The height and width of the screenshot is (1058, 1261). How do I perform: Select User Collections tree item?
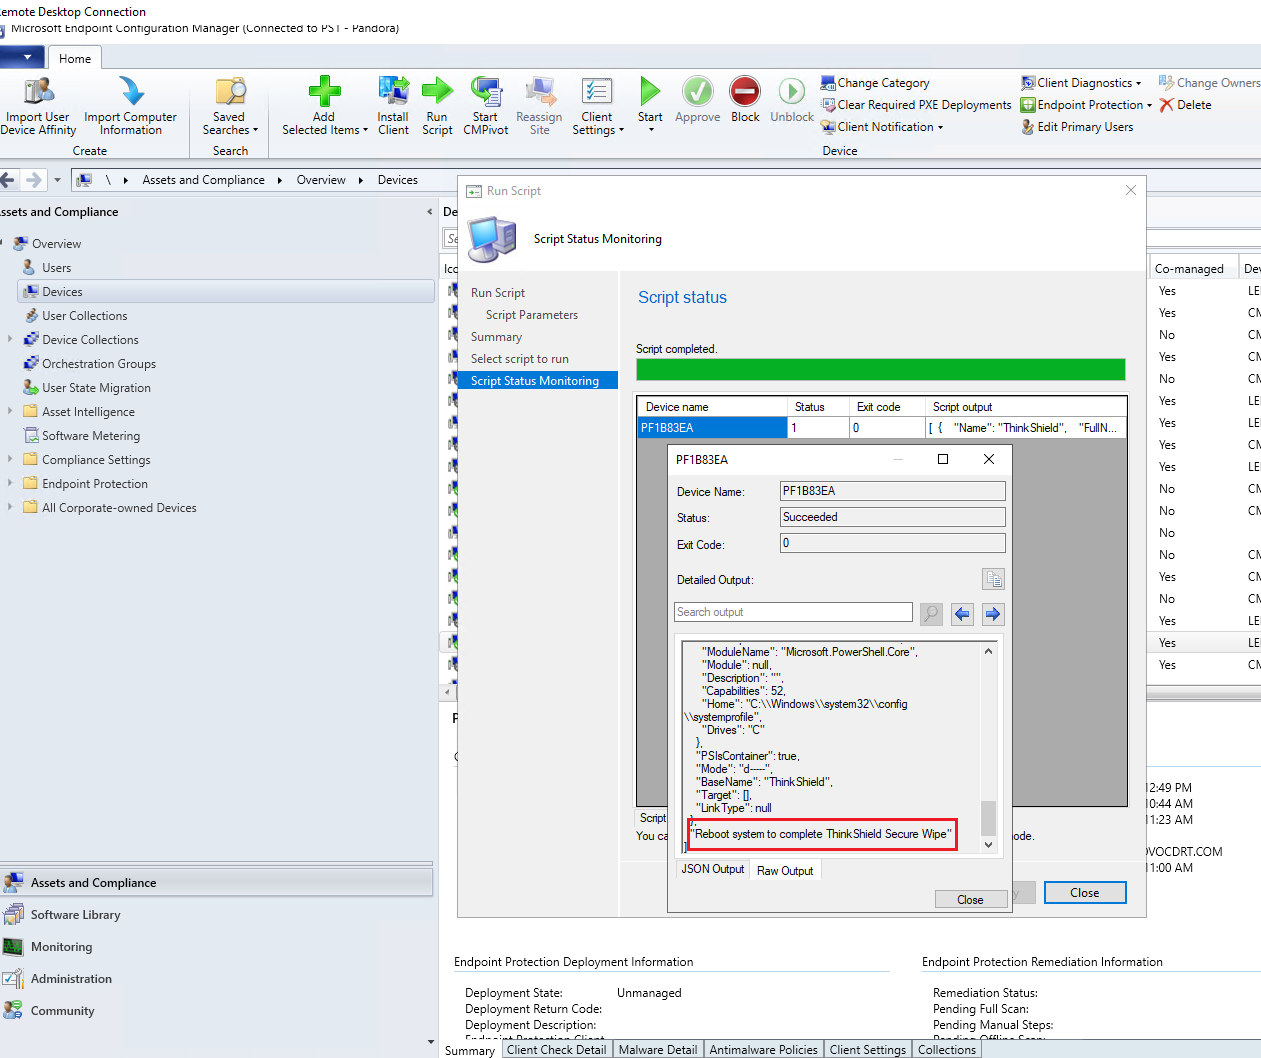tap(85, 316)
